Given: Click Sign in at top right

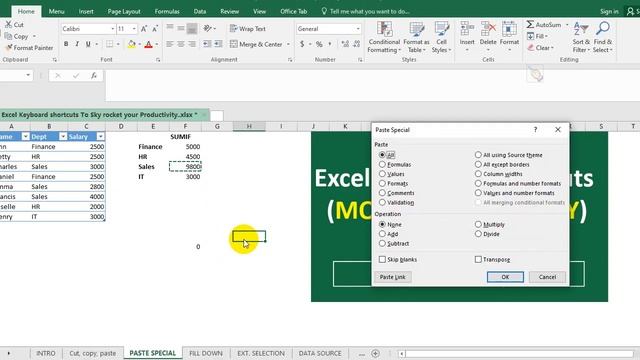Looking at the screenshot, I should pyautogui.click(x=609, y=11).
